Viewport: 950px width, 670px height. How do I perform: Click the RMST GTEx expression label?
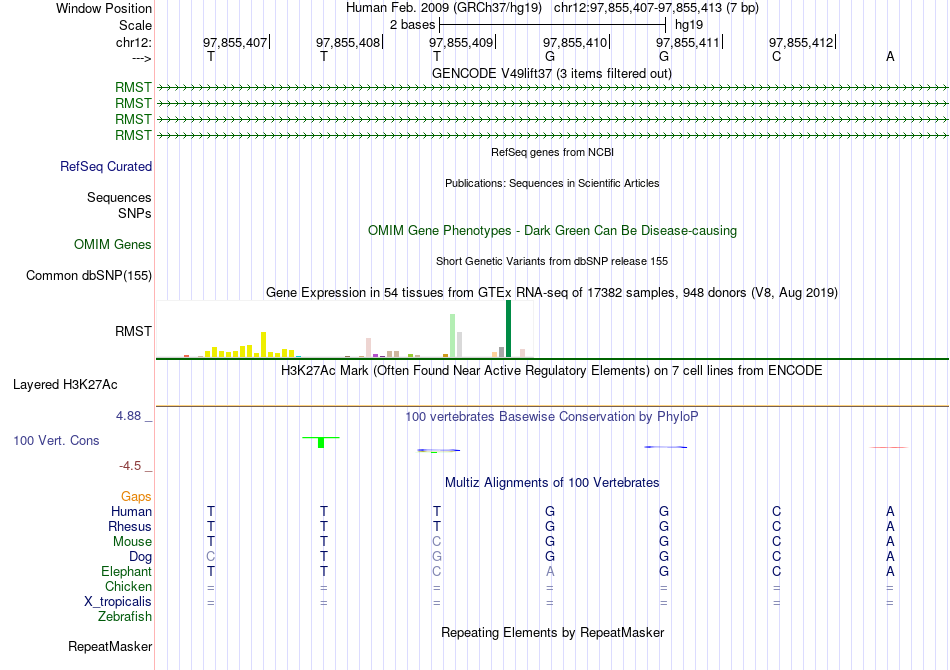(x=133, y=331)
